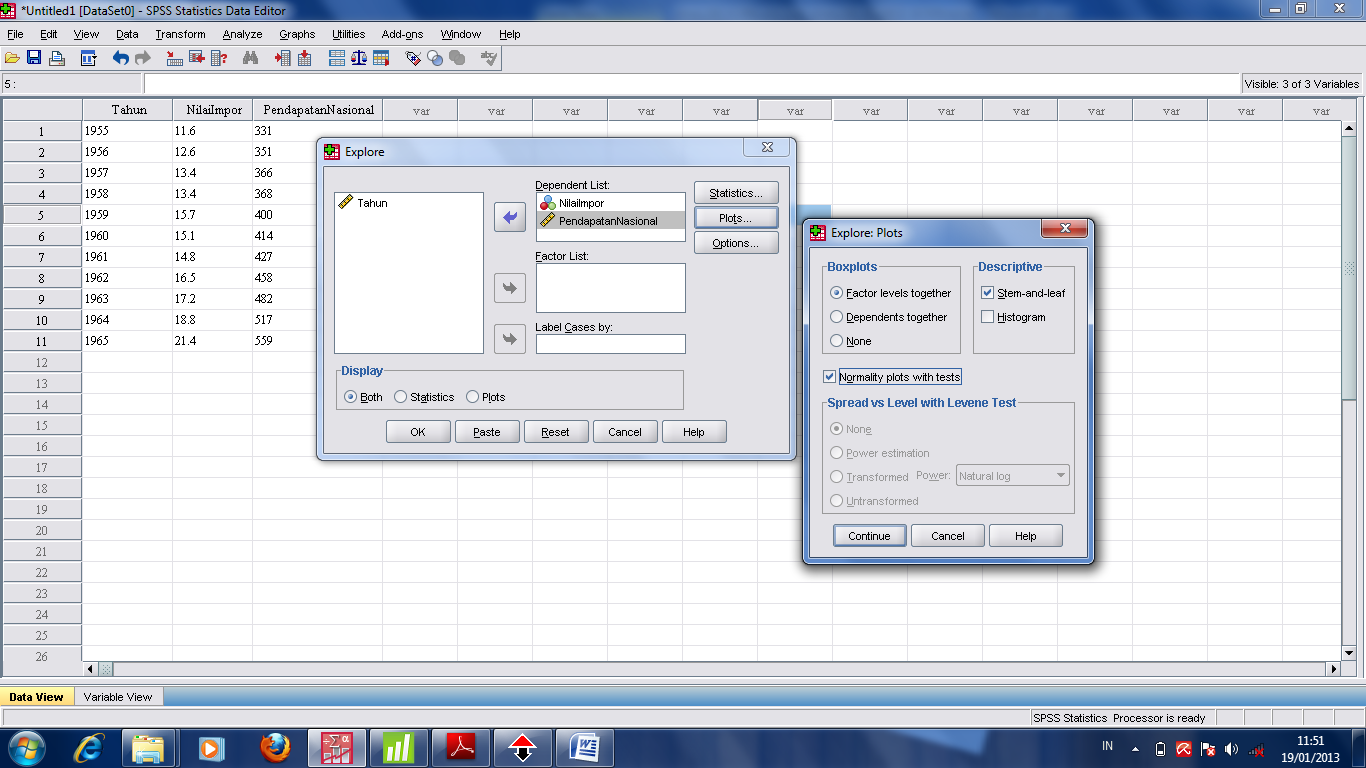
Task: Click the Label Cases by arrow button
Action: coord(510,338)
